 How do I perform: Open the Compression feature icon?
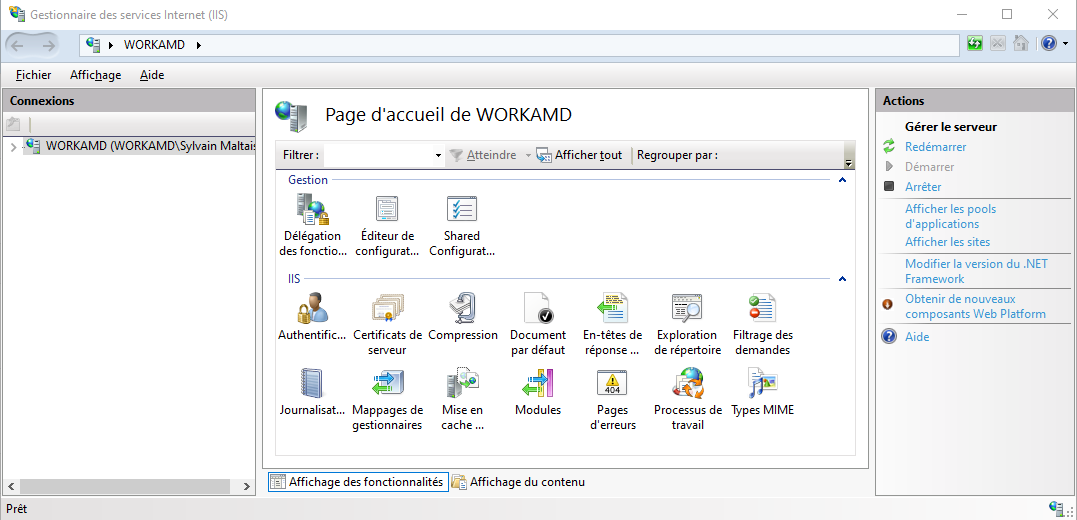click(x=462, y=309)
